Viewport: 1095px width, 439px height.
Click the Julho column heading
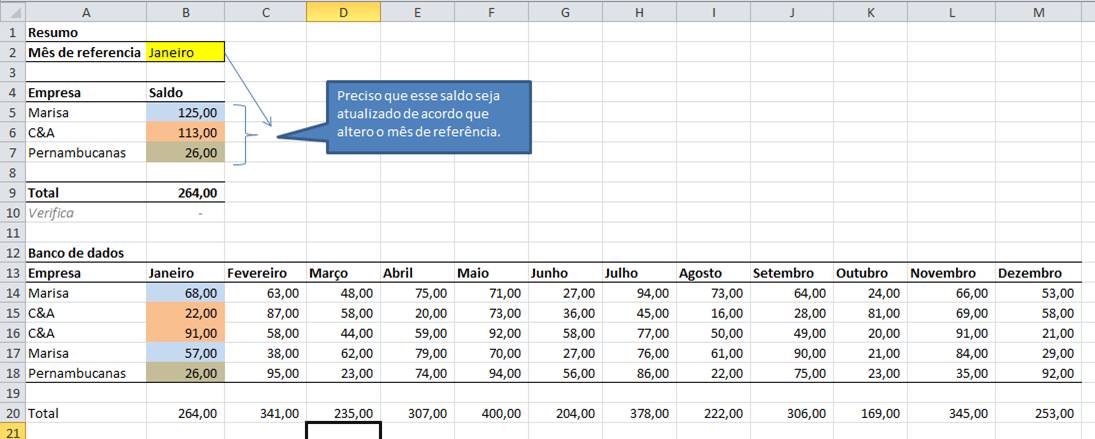pos(639,273)
